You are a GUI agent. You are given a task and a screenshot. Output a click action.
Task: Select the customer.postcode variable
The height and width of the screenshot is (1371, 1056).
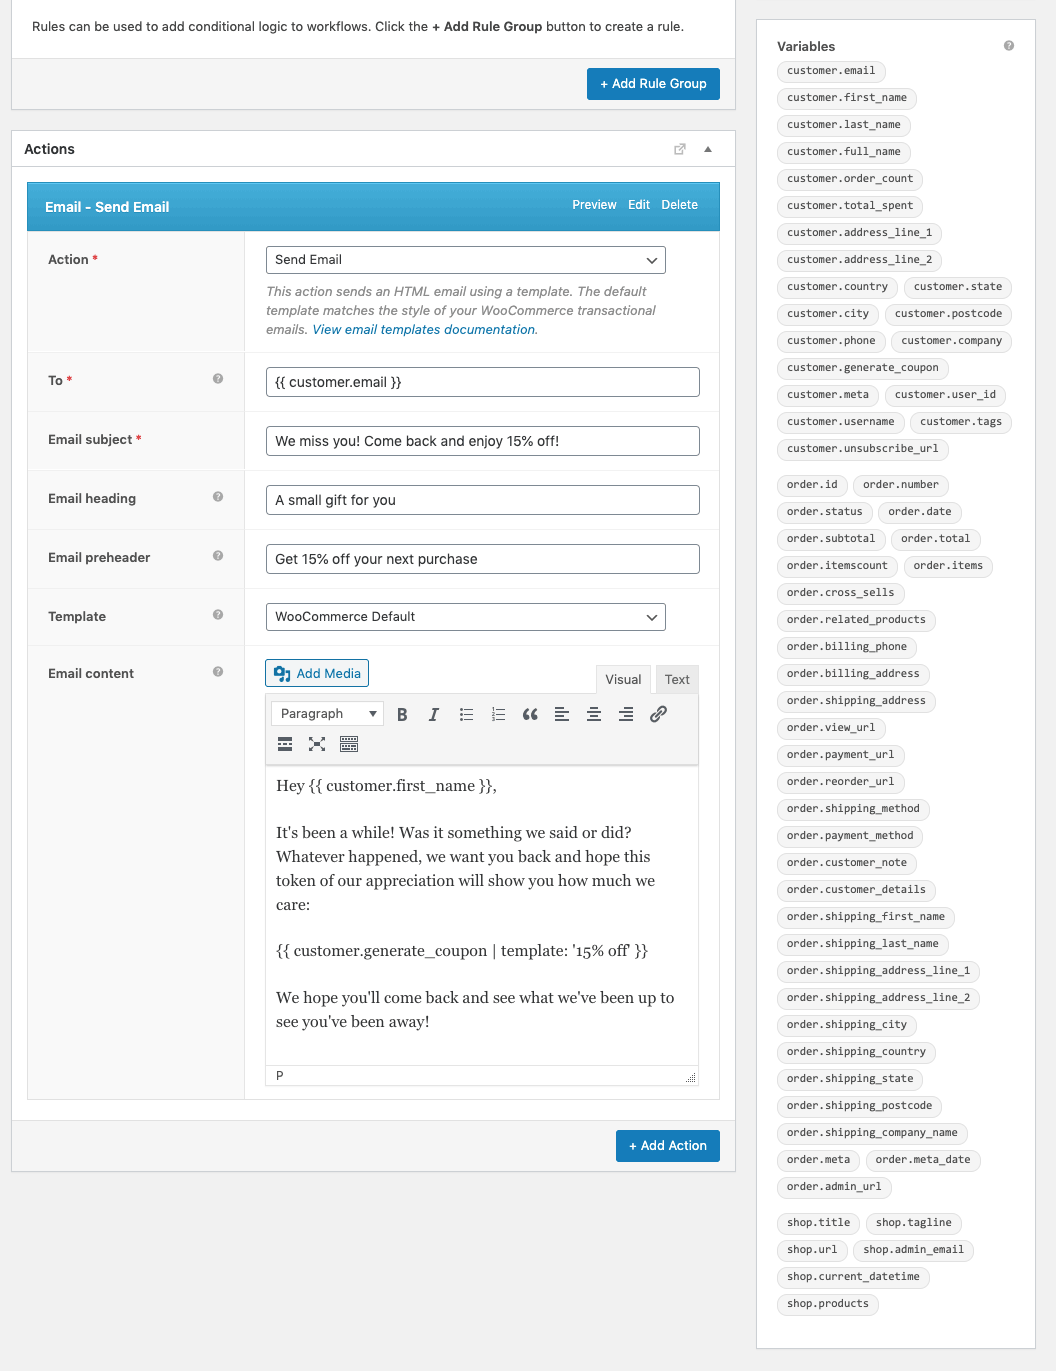click(x=948, y=314)
